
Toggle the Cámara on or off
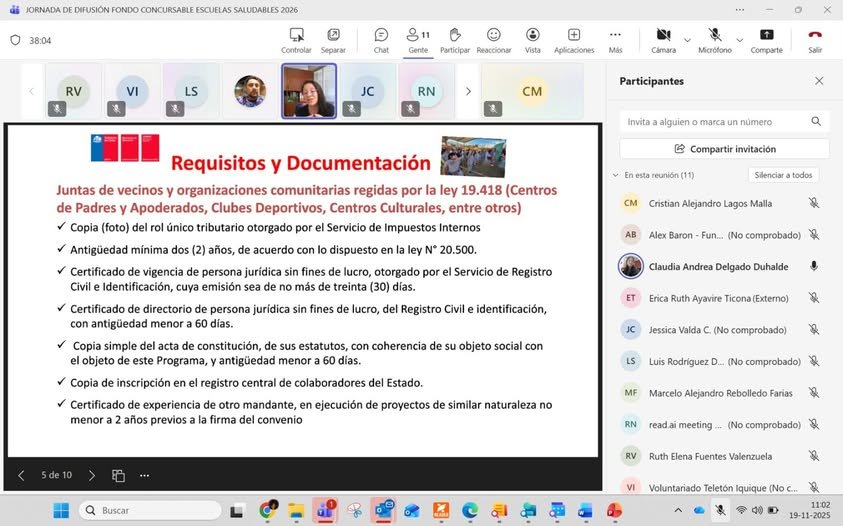[x=663, y=40]
